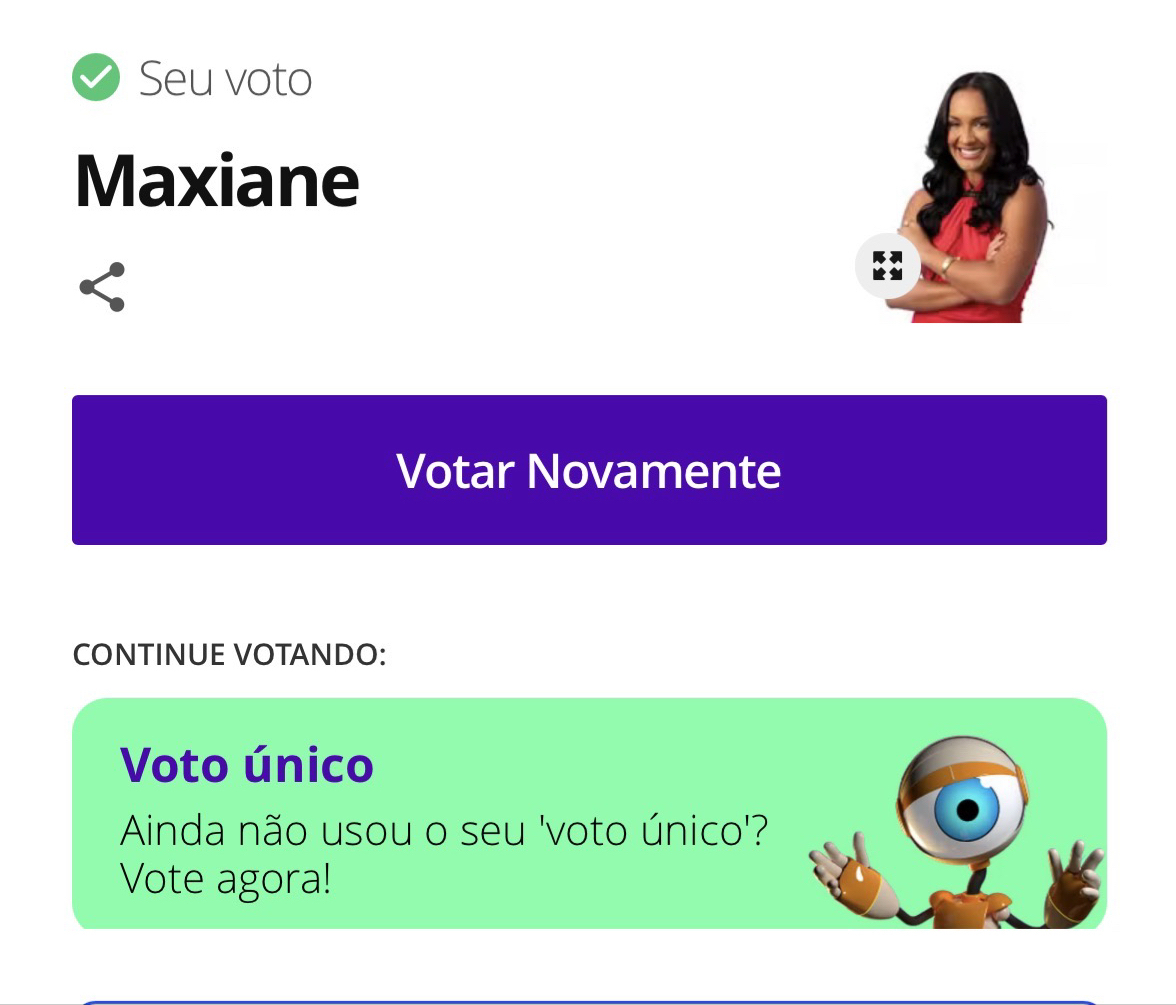The height and width of the screenshot is (1005, 1176).
Task: Click the green vote-confirmed checkmark icon
Action: click(x=96, y=78)
